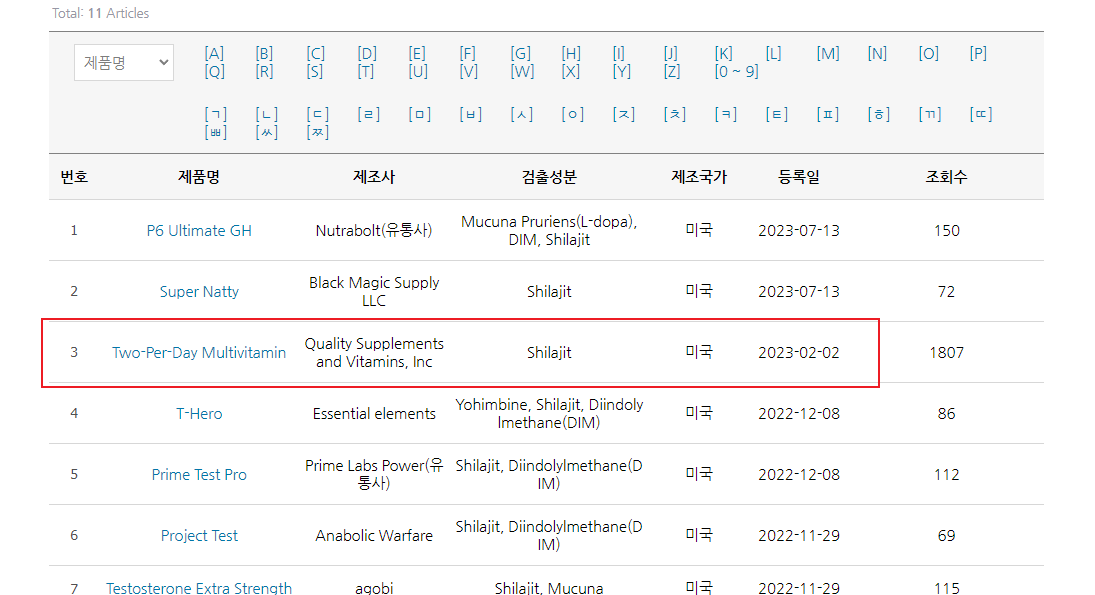Click the 조회수 column header
The height and width of the screenshot is (595, 1095).
[x=946, y=177]
